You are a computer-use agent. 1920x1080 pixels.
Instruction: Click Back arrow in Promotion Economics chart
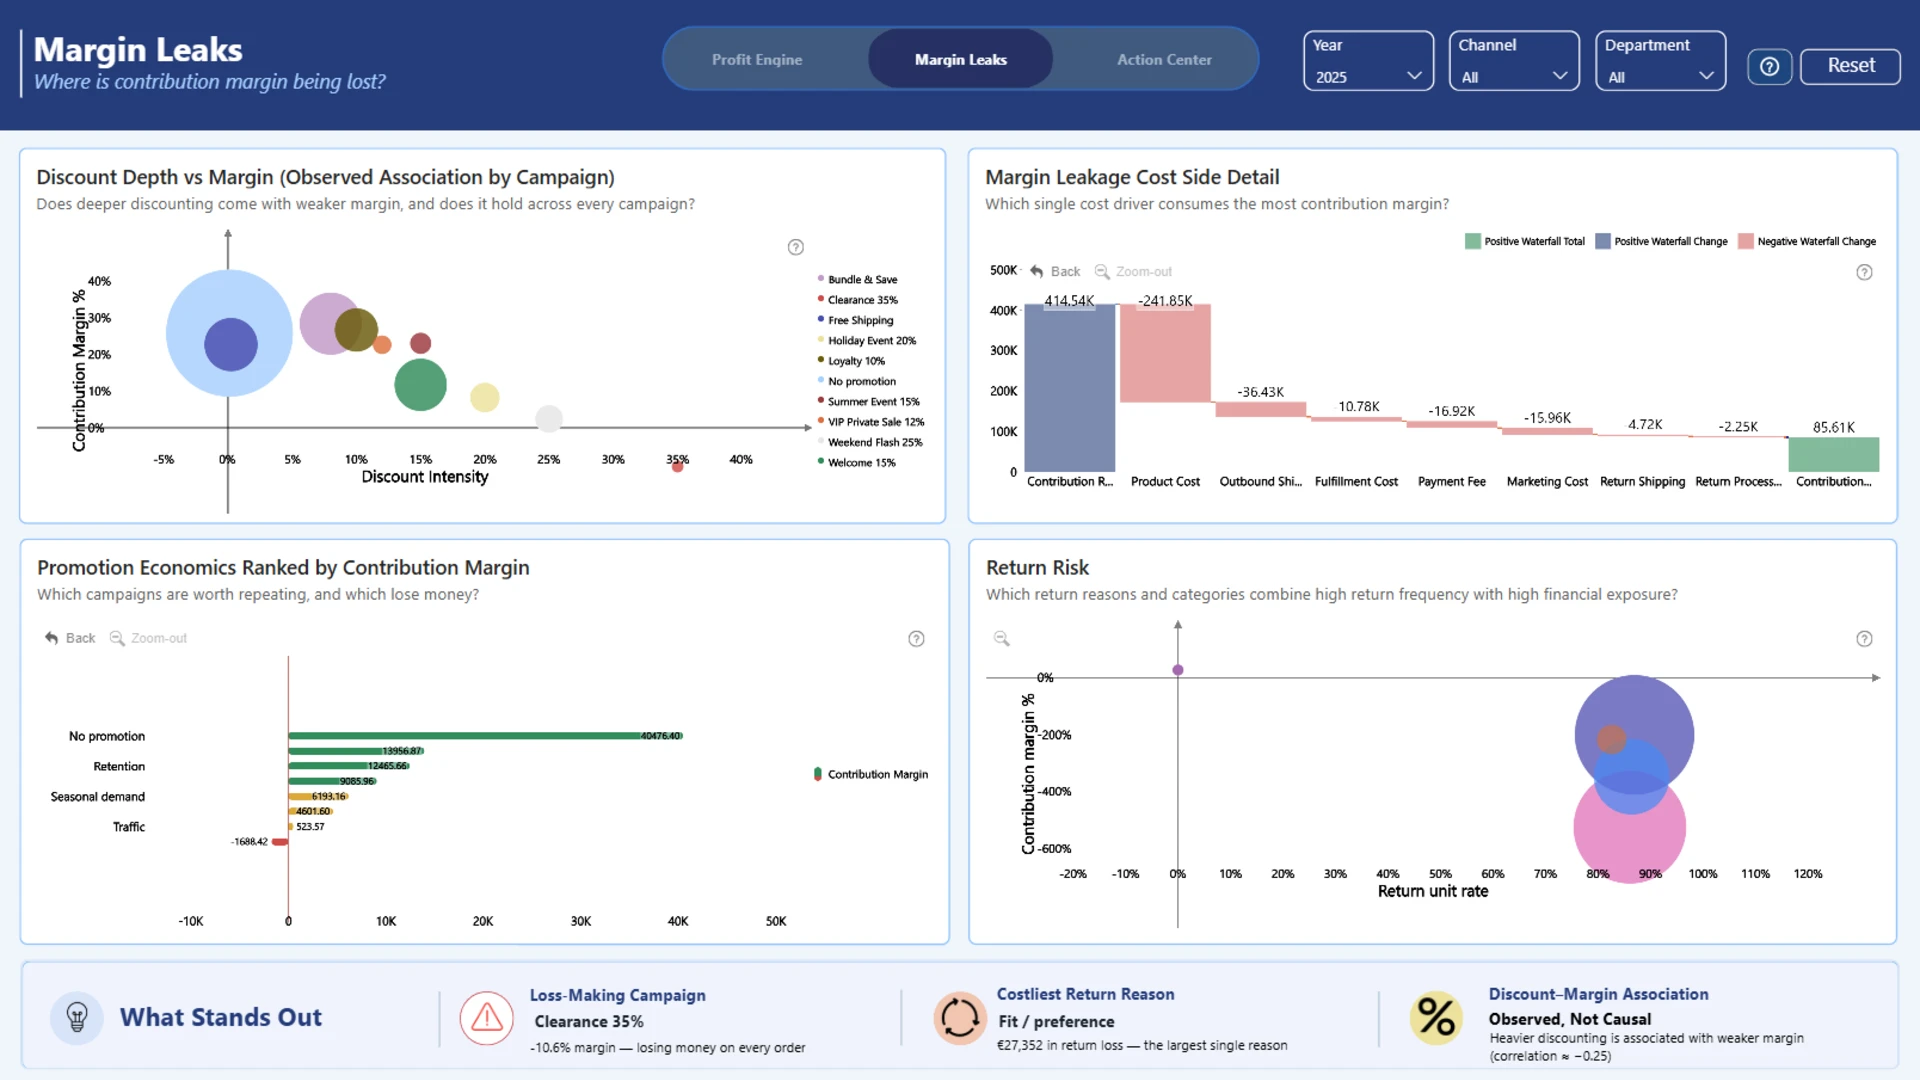point(52,638)
